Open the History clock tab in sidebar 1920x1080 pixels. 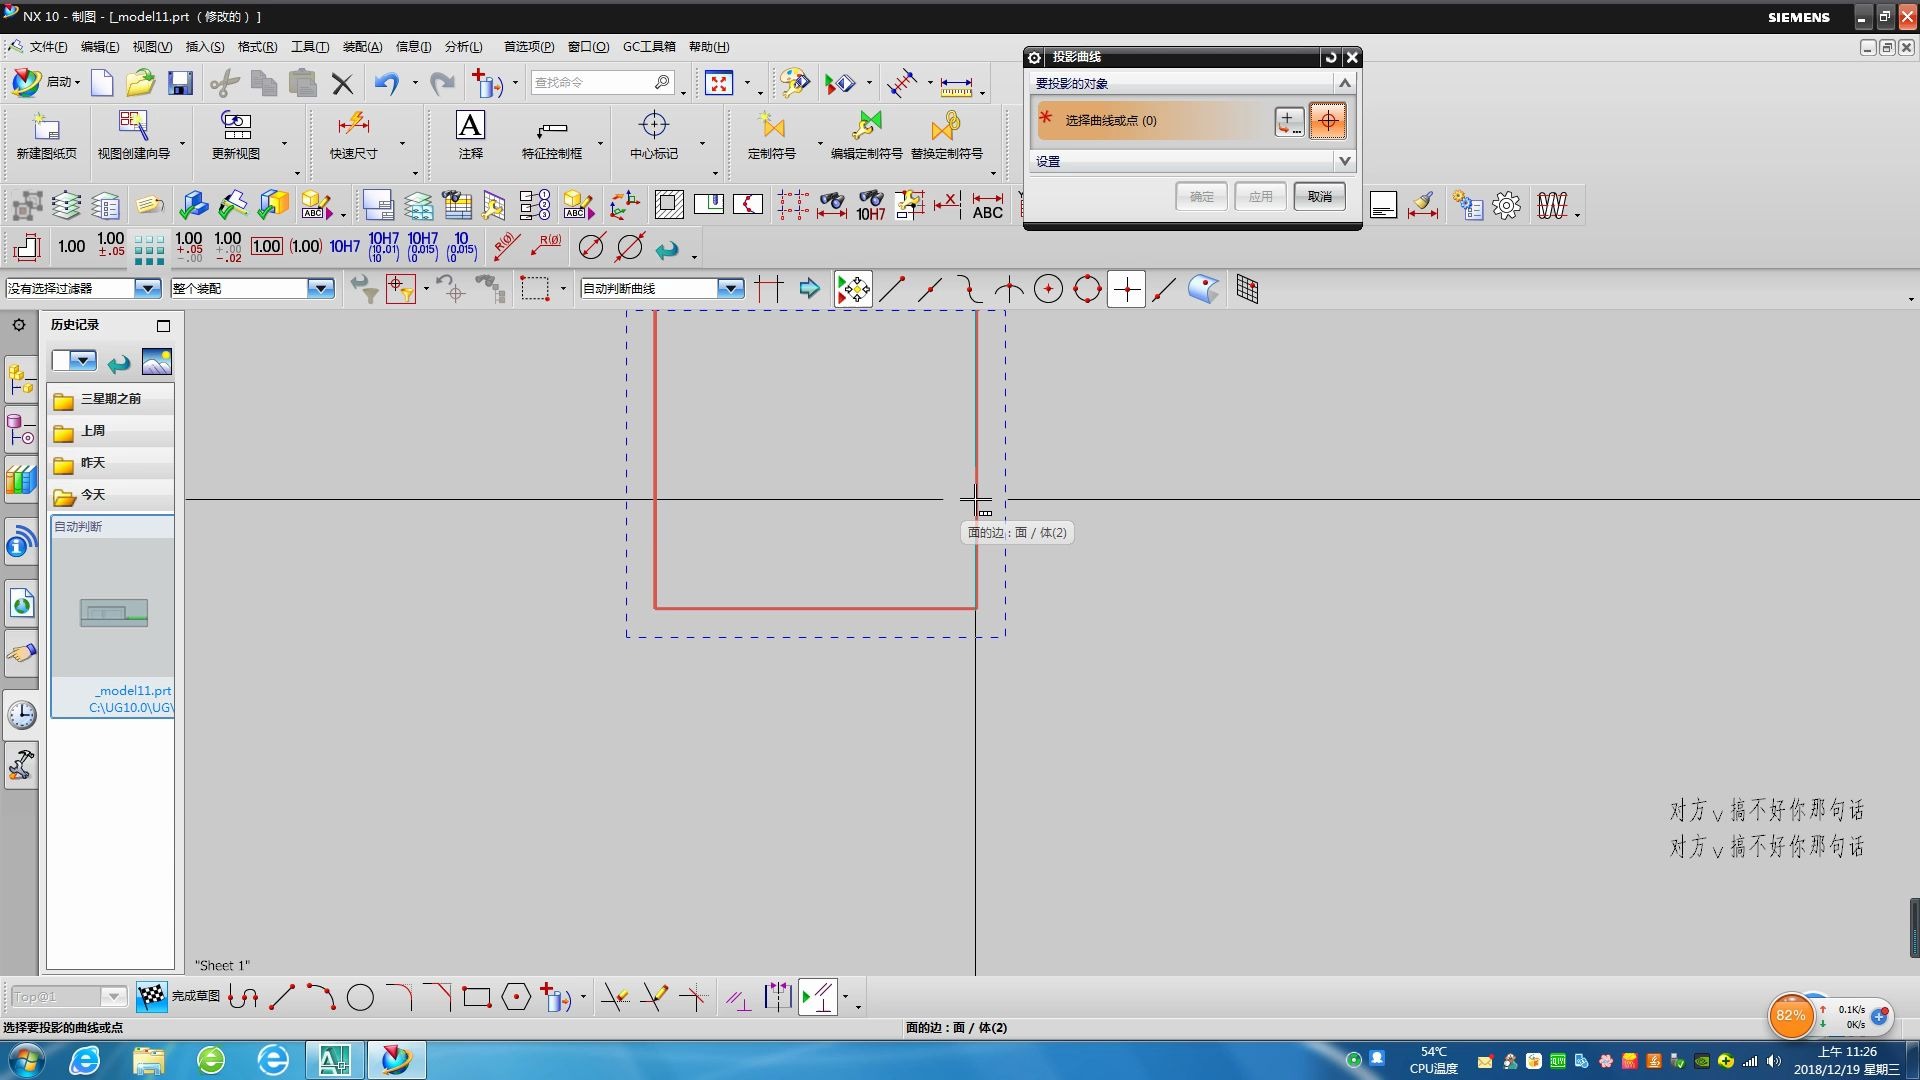[21, 715]
